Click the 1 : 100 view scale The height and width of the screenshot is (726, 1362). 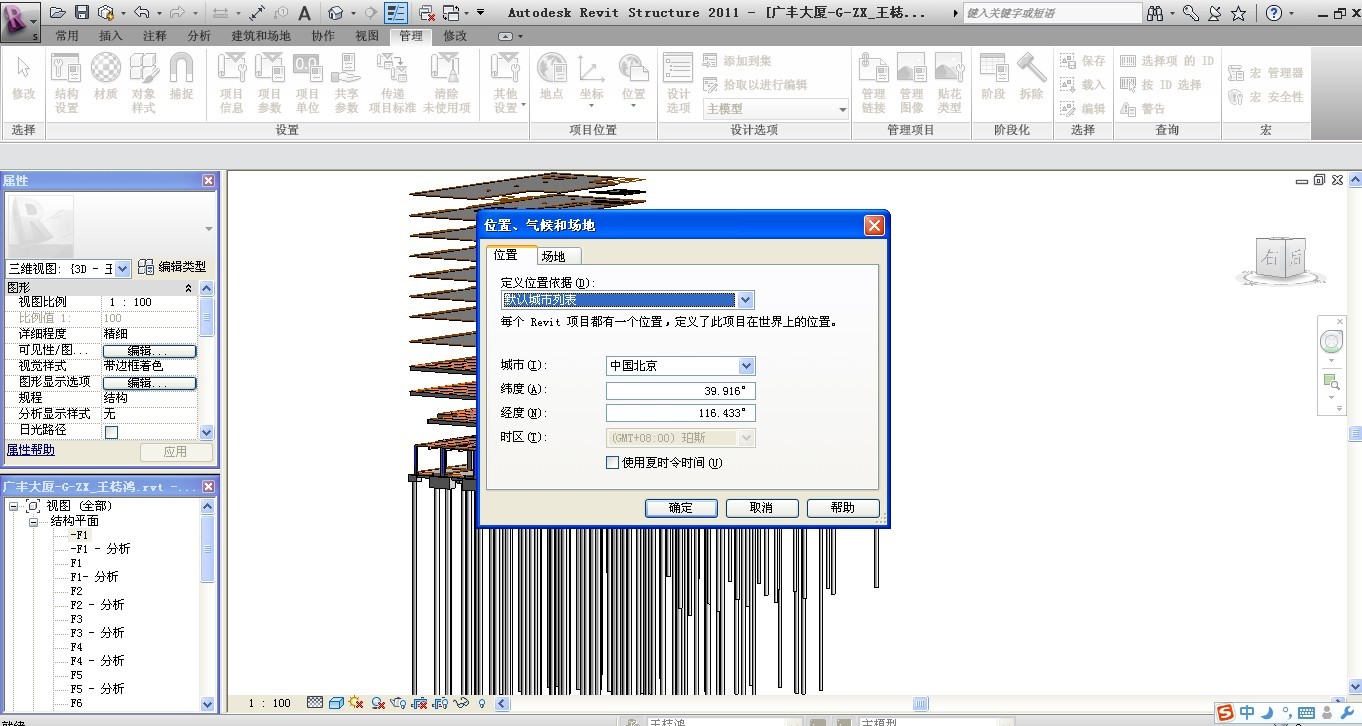click(269, 704)
